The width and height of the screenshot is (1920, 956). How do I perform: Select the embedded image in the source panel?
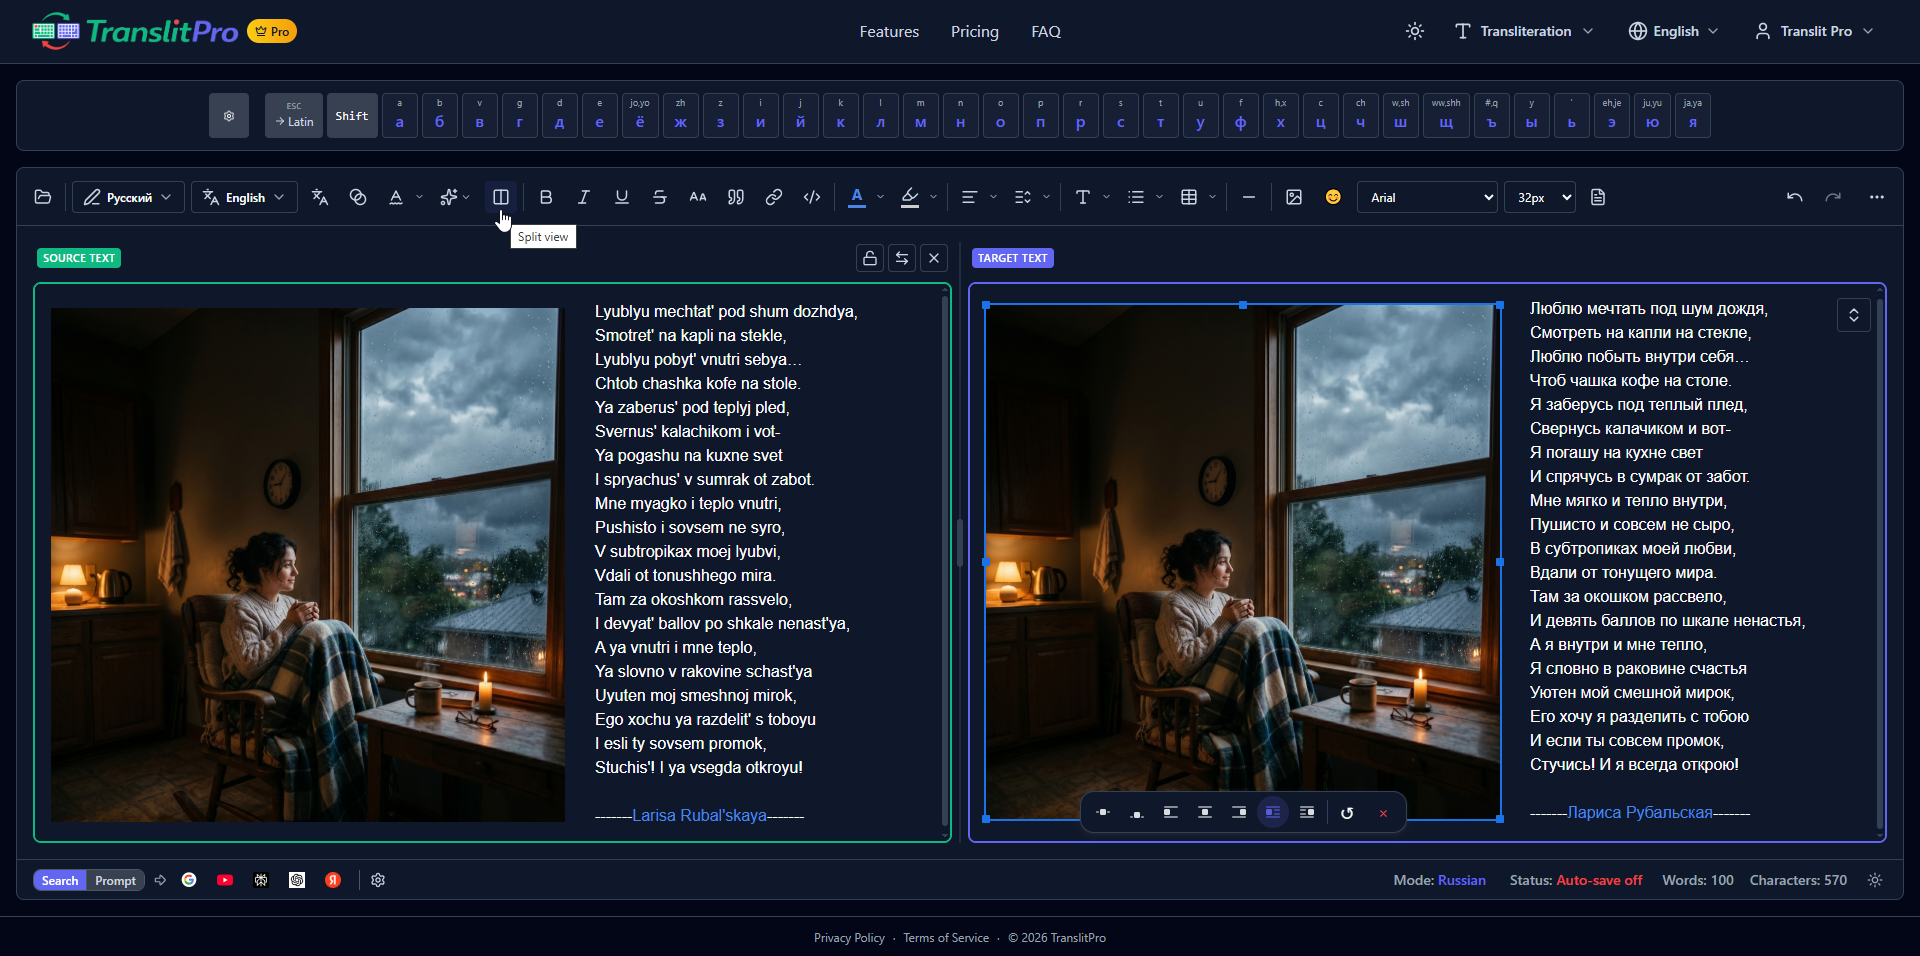[x=308, y=565]
